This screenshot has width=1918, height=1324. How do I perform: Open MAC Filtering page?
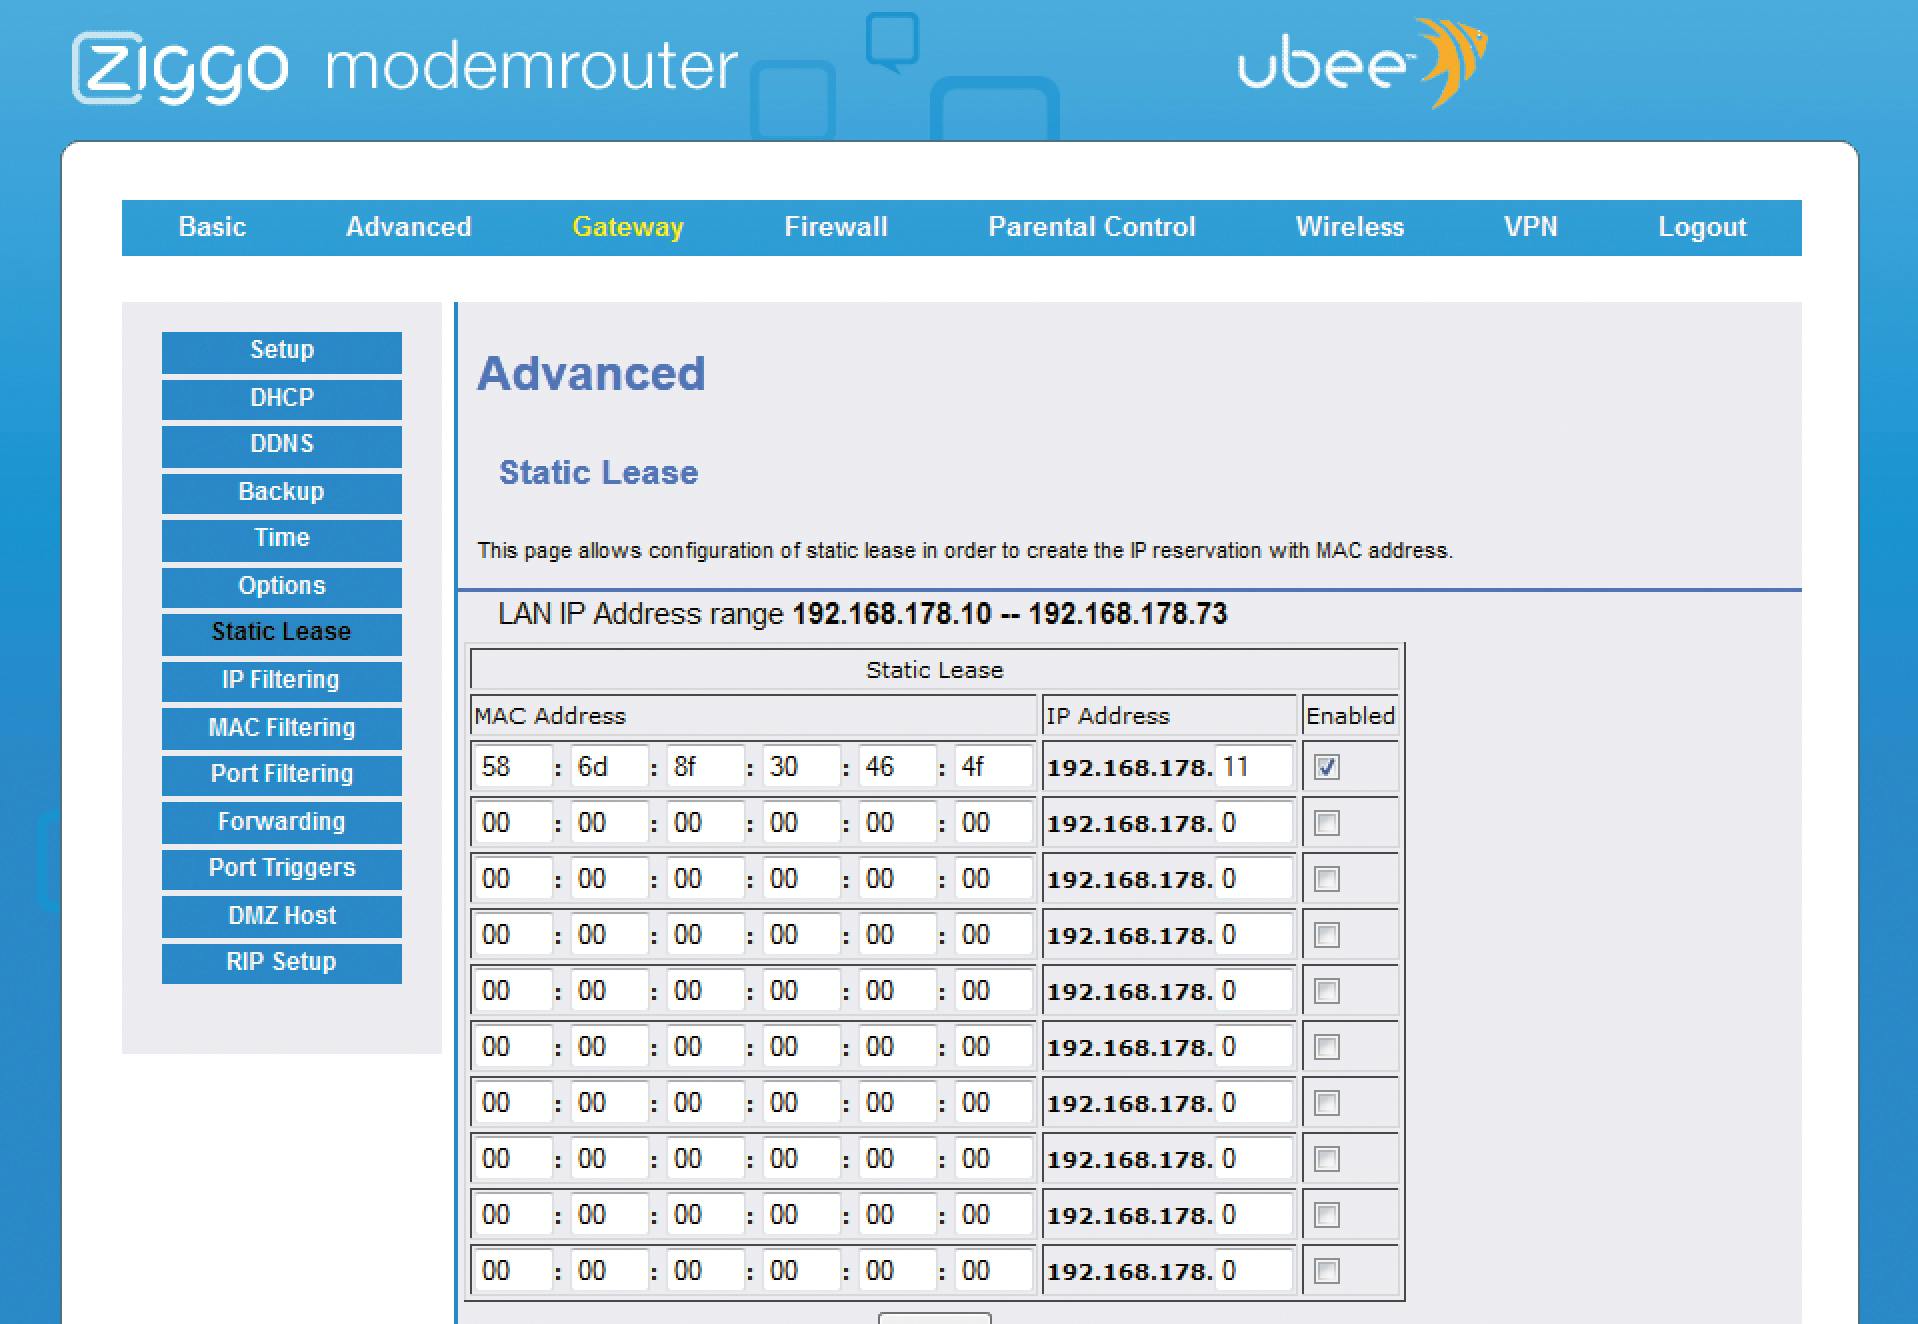[x=282, y=728]
